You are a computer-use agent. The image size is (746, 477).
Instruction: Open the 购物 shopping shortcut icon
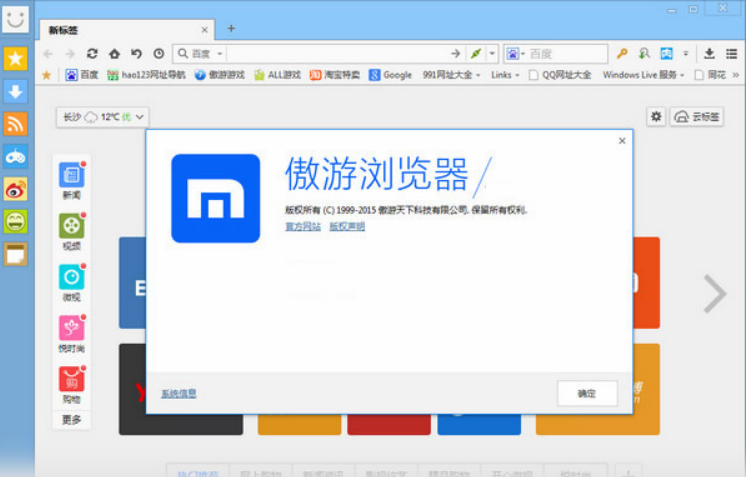71,379
